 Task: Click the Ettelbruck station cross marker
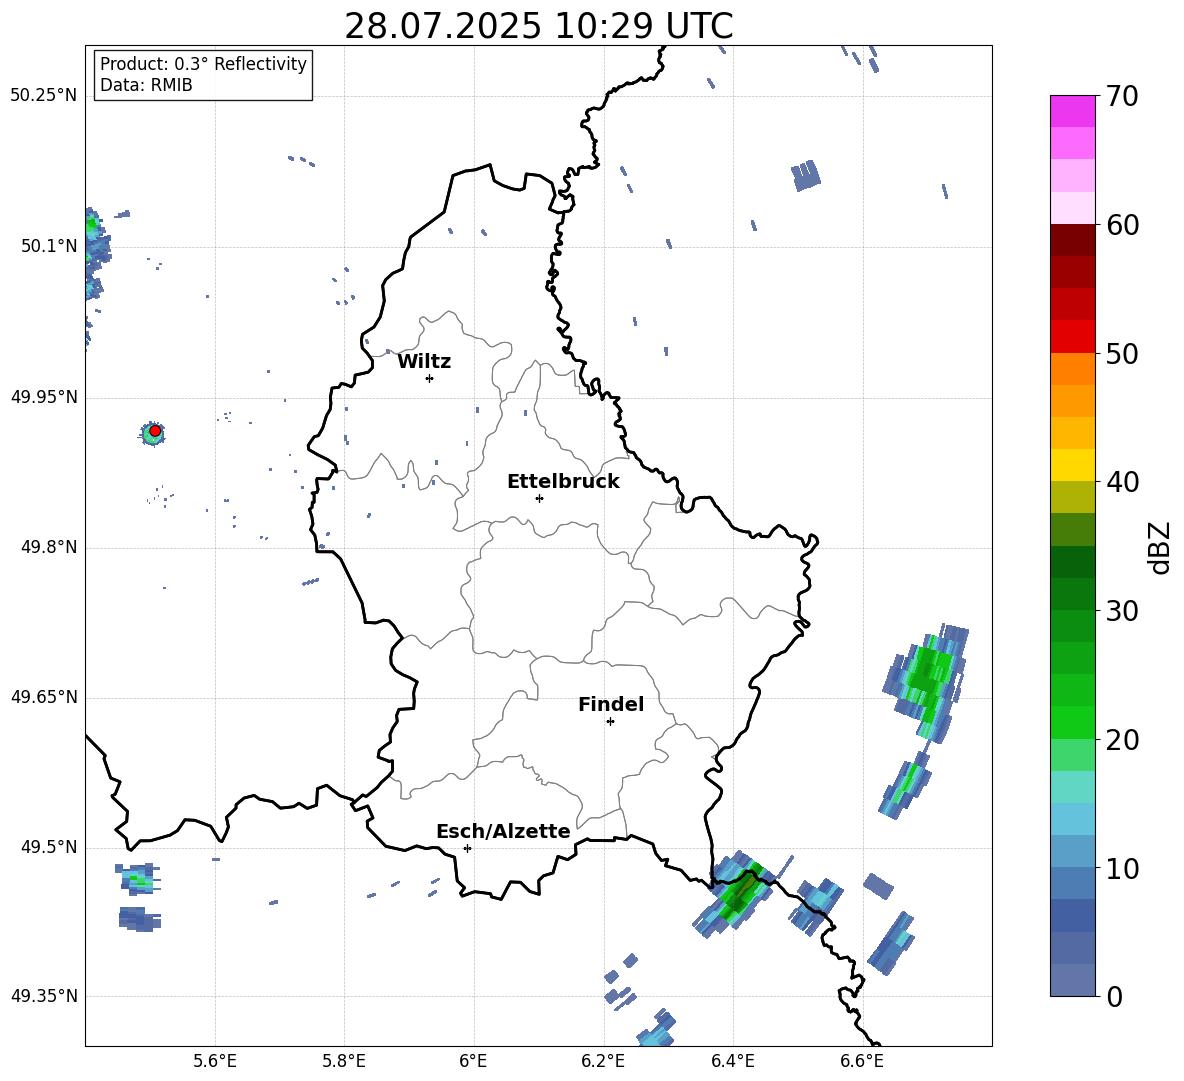tap(539, 498)
